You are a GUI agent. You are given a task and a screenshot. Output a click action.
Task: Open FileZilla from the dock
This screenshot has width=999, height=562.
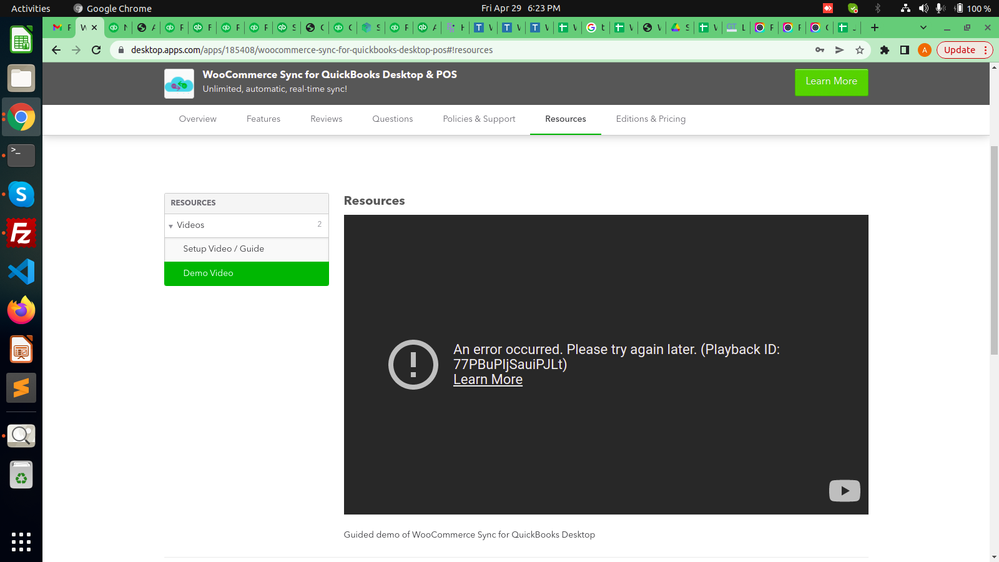tap(21, 233)
